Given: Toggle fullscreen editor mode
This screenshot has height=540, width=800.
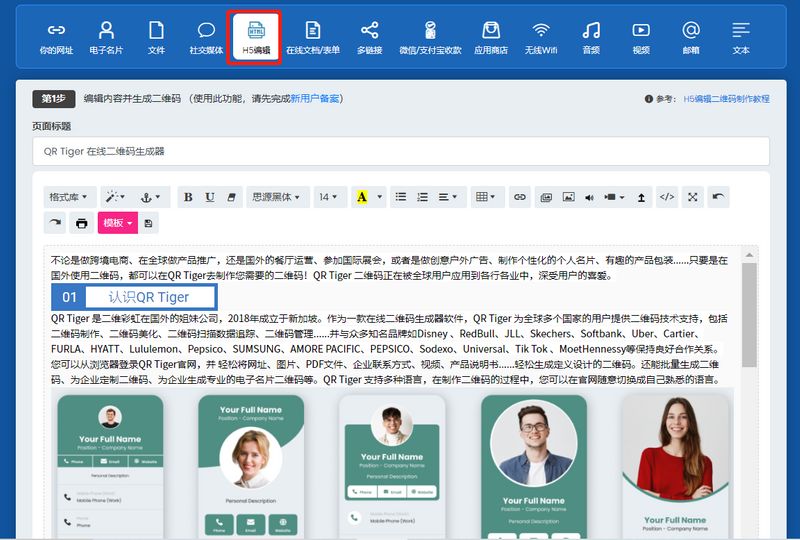Looking at the screenshot, I should pyautogui.click(x=692, y=197).
